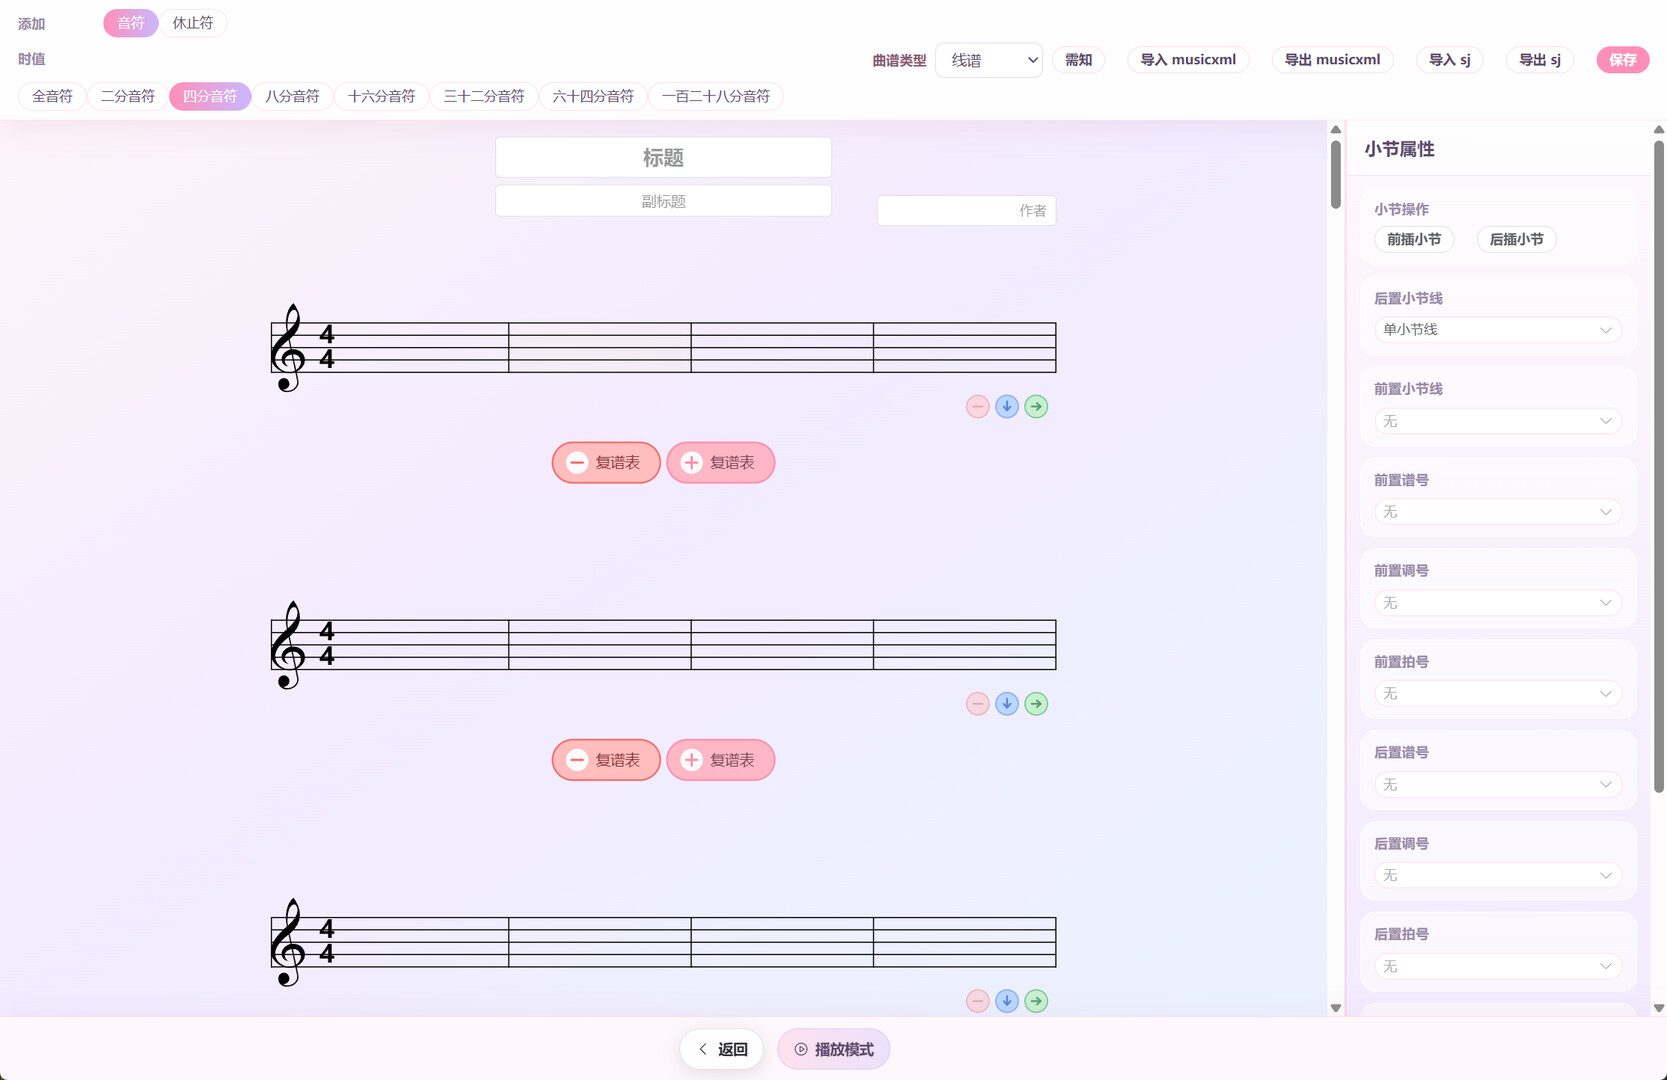Click the 标题 title input field
The width and height of the screenshot is (1667, 1080).
(663, 158)
